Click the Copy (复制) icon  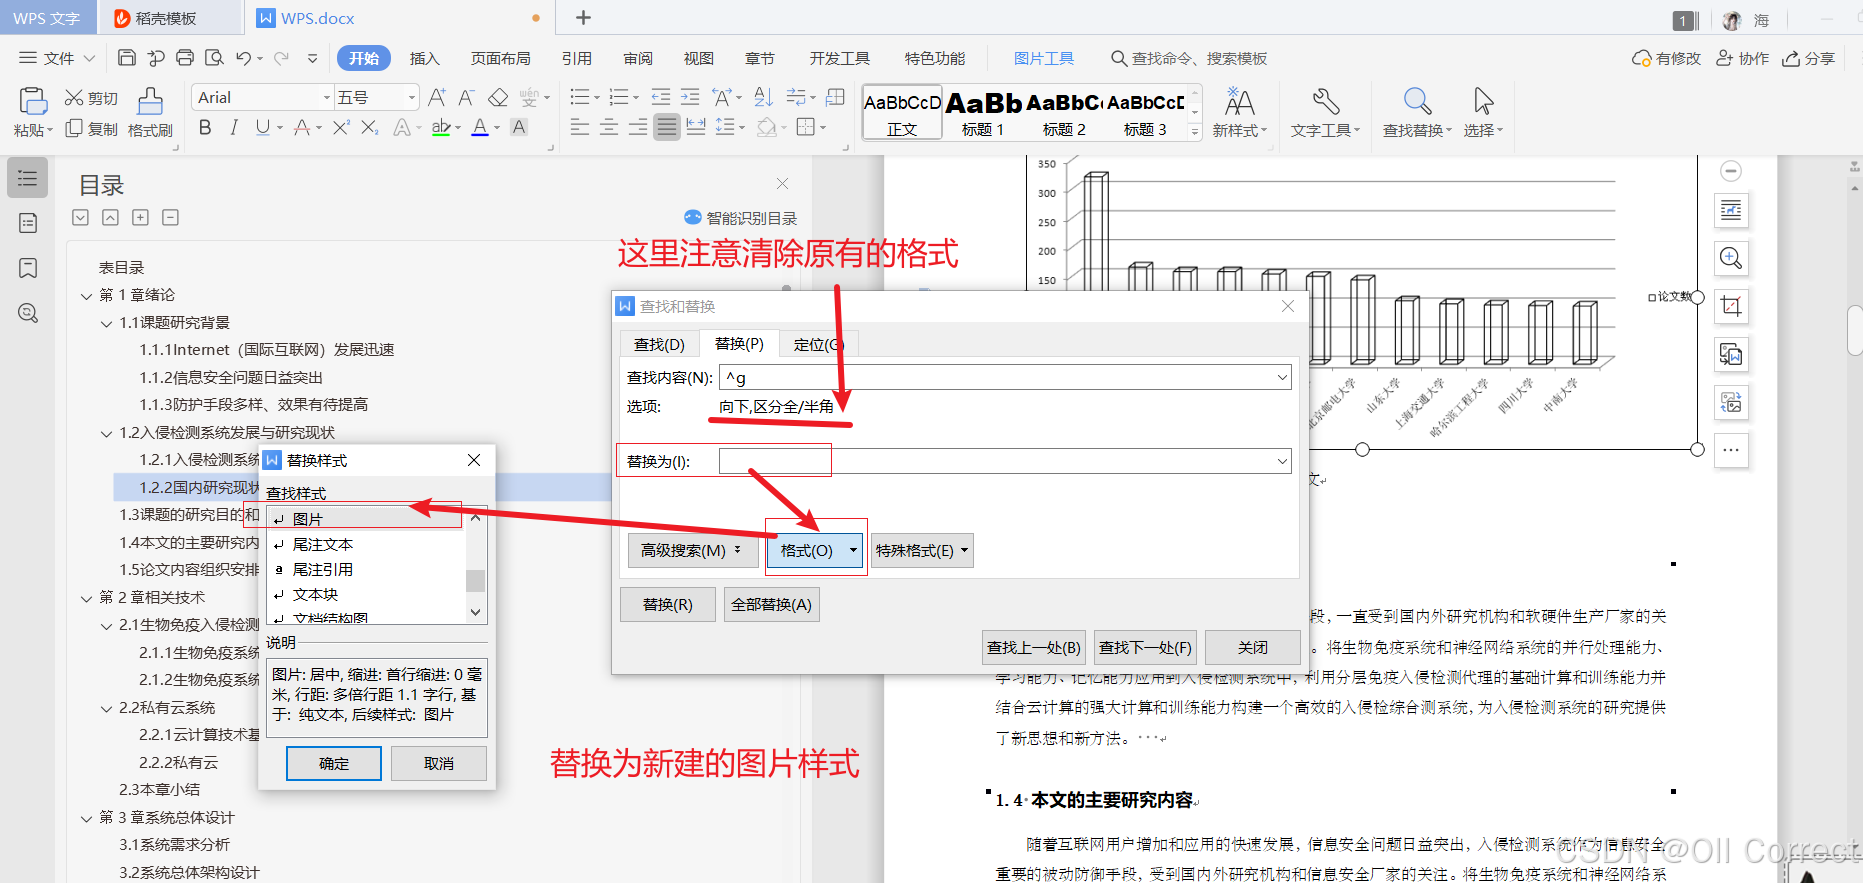pos(73,128)
